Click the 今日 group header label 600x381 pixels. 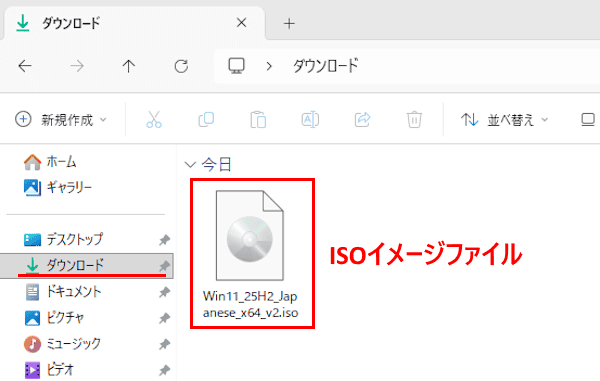click(x=217, y=164)
